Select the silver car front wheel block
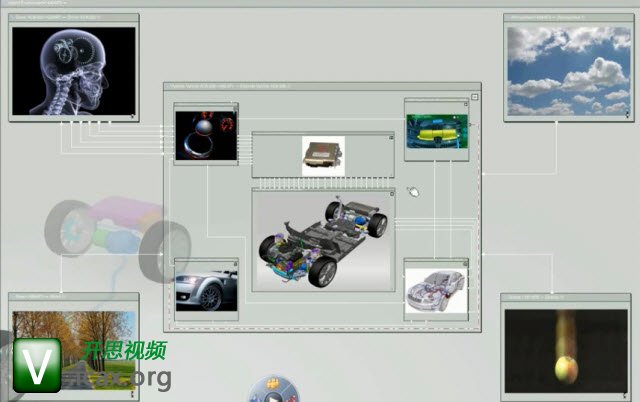The width and height of the screenshot is (640, 402). pyautogui.click(x=206, y=291)
